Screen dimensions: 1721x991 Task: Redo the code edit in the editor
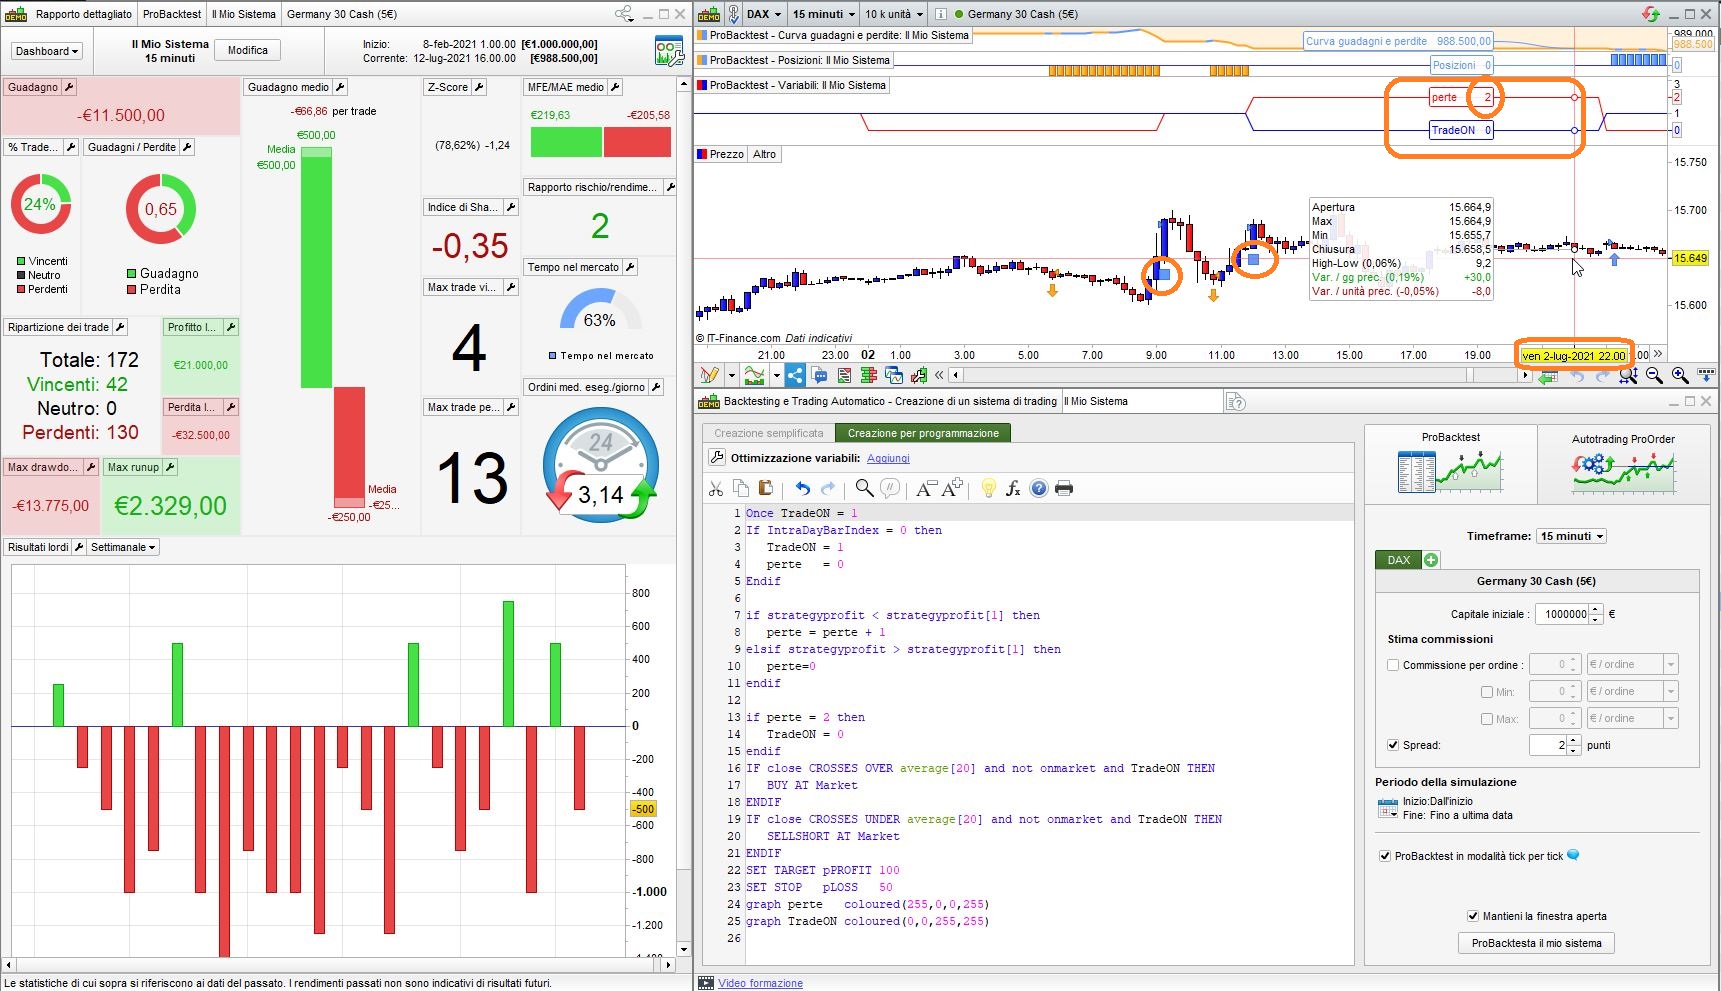click(827, 488)
